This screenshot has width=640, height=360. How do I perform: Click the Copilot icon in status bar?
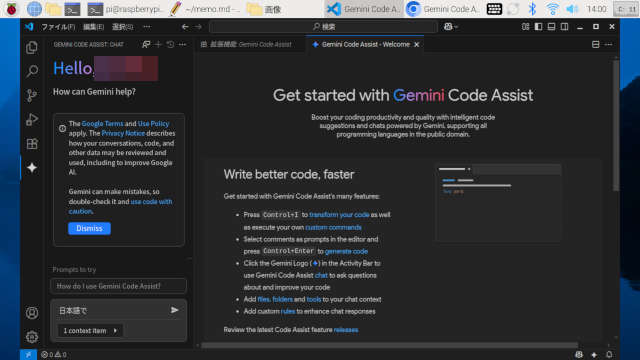point(579,354)
